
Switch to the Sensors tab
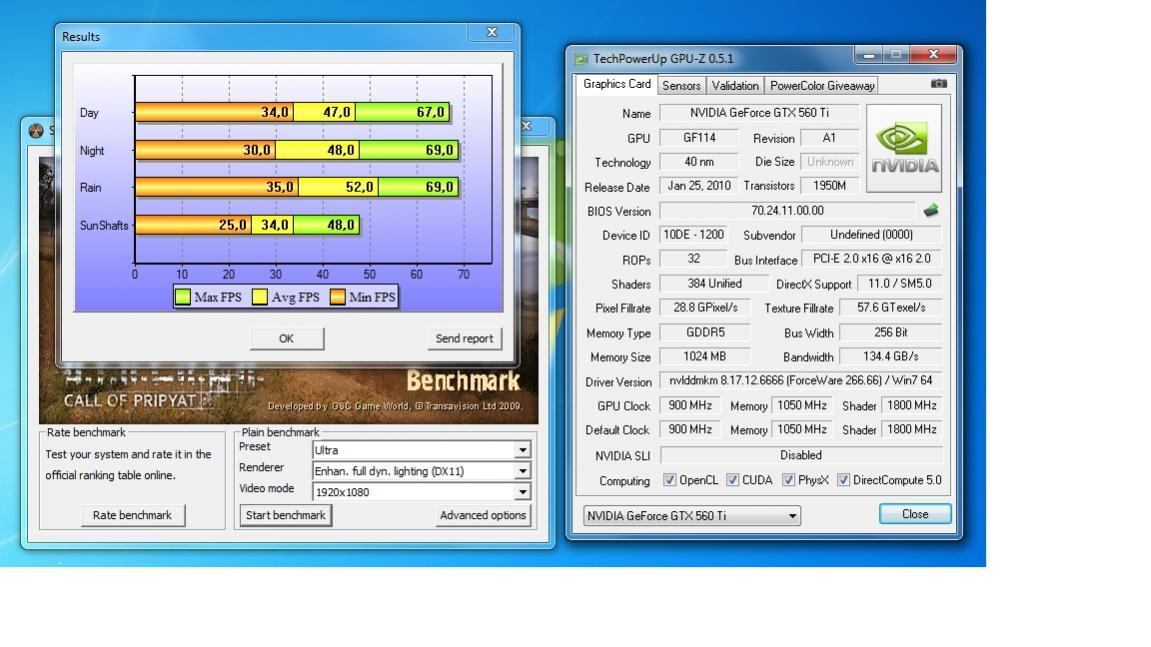coord(681,85)
